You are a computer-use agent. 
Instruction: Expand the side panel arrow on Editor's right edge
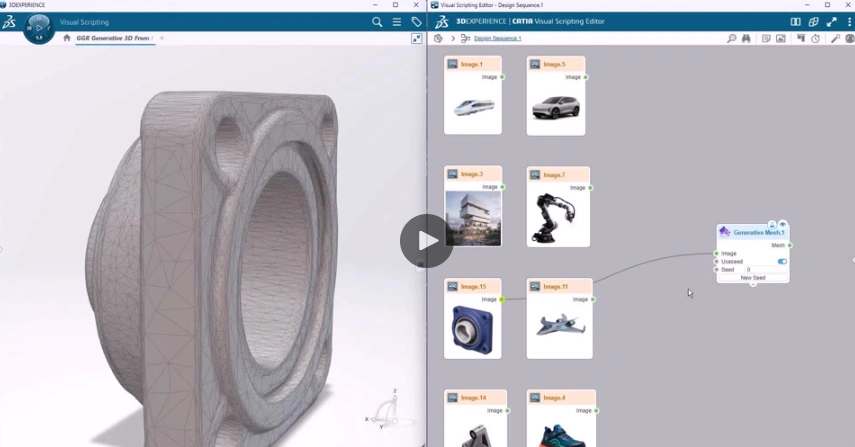coord(852,260)
